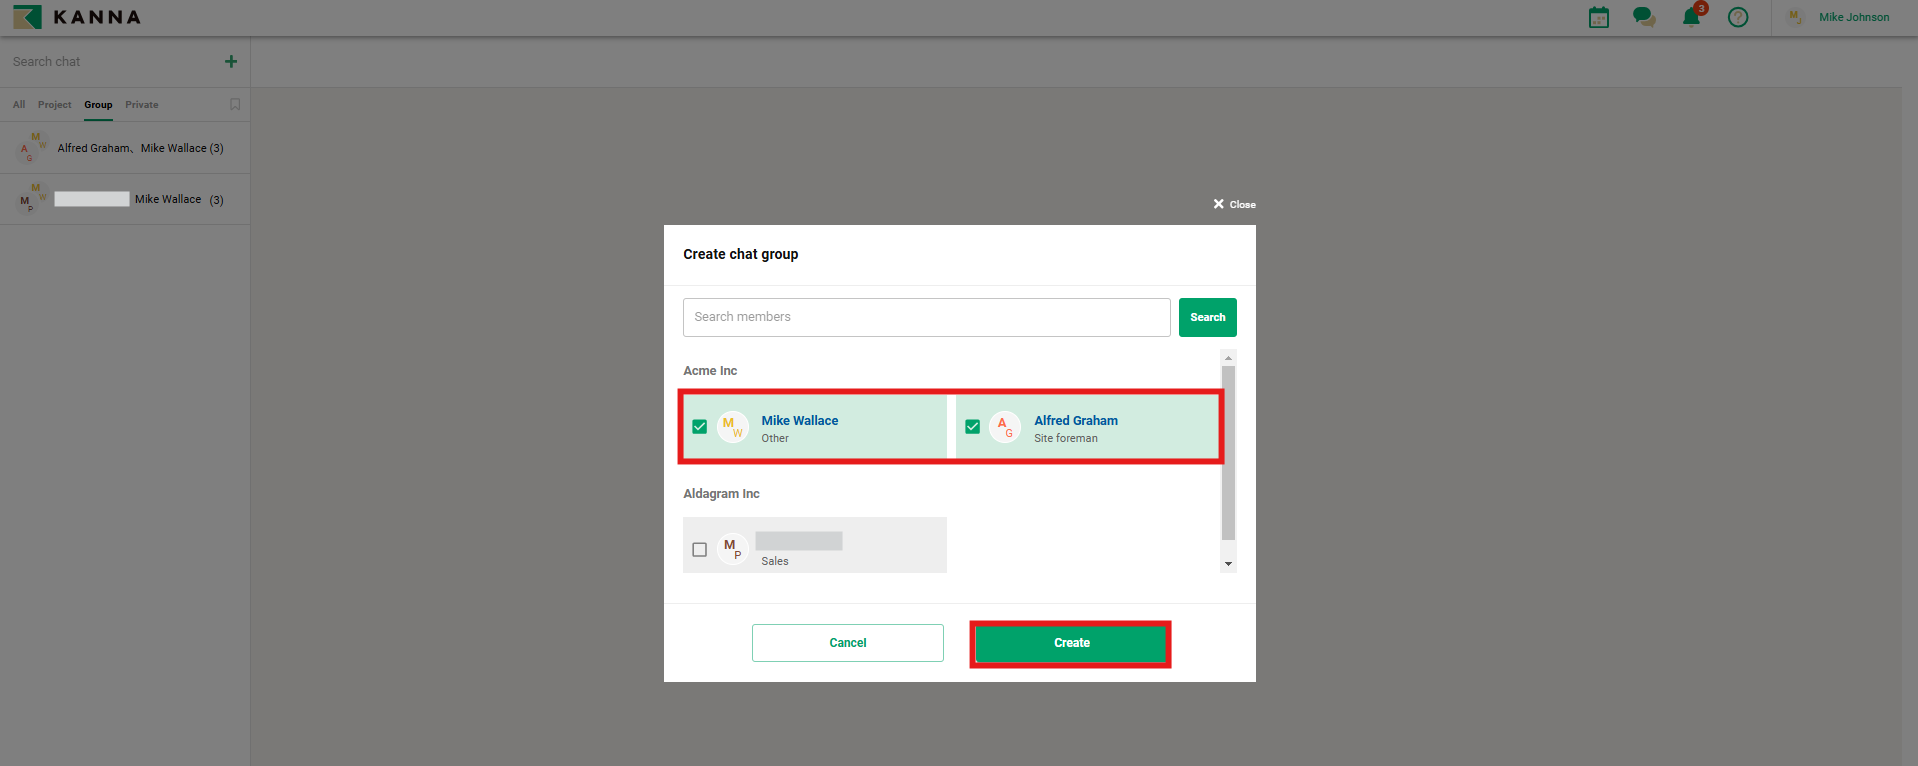
Task: Click the bookmark filter icon
Action: [x=235, y=104]
